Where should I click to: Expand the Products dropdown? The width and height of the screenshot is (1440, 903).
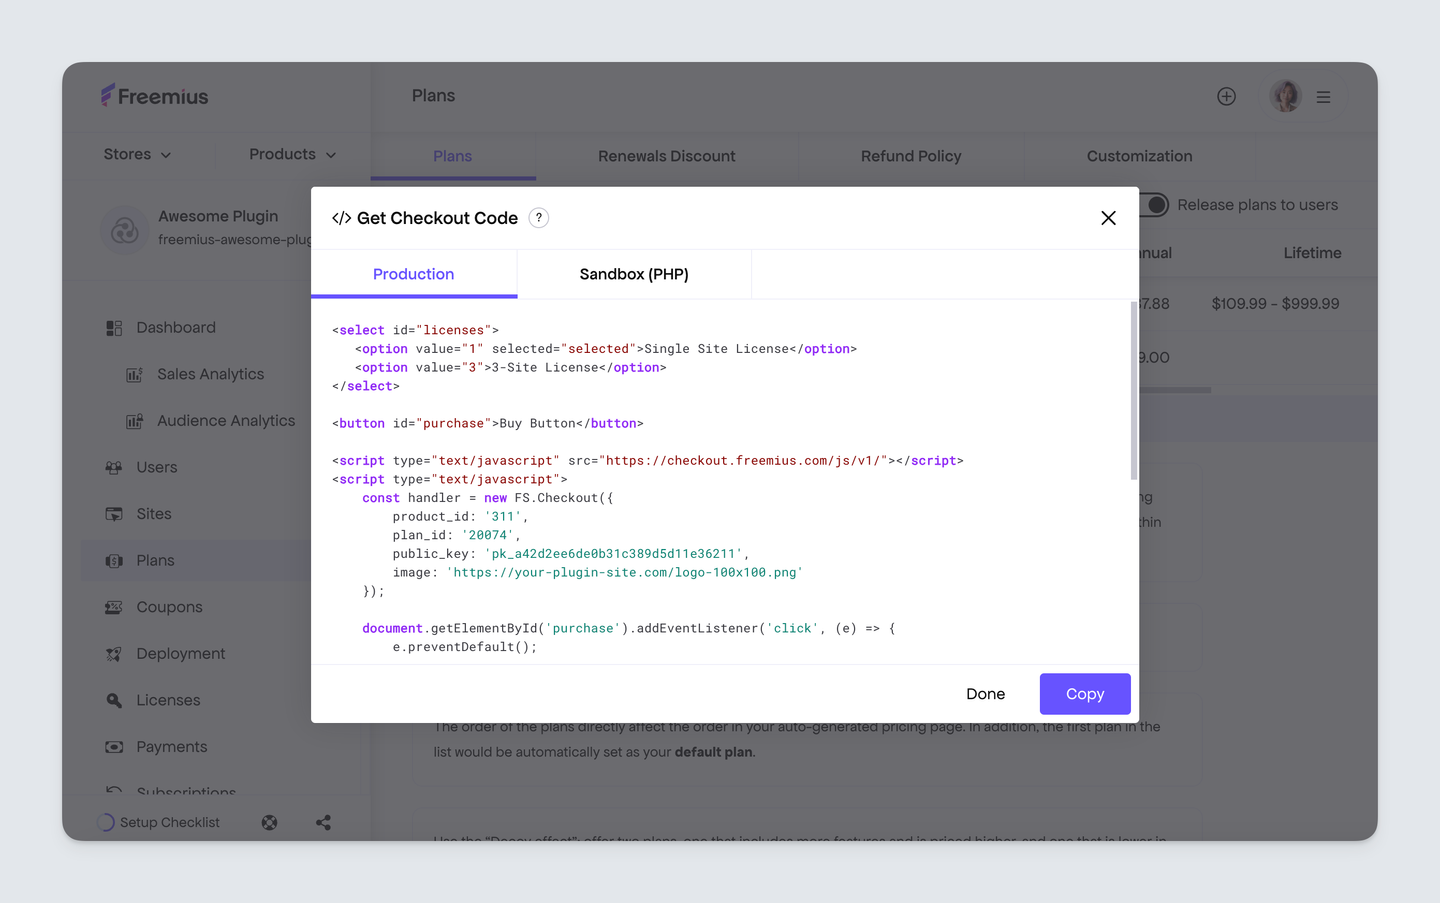(x=290, y=154)
